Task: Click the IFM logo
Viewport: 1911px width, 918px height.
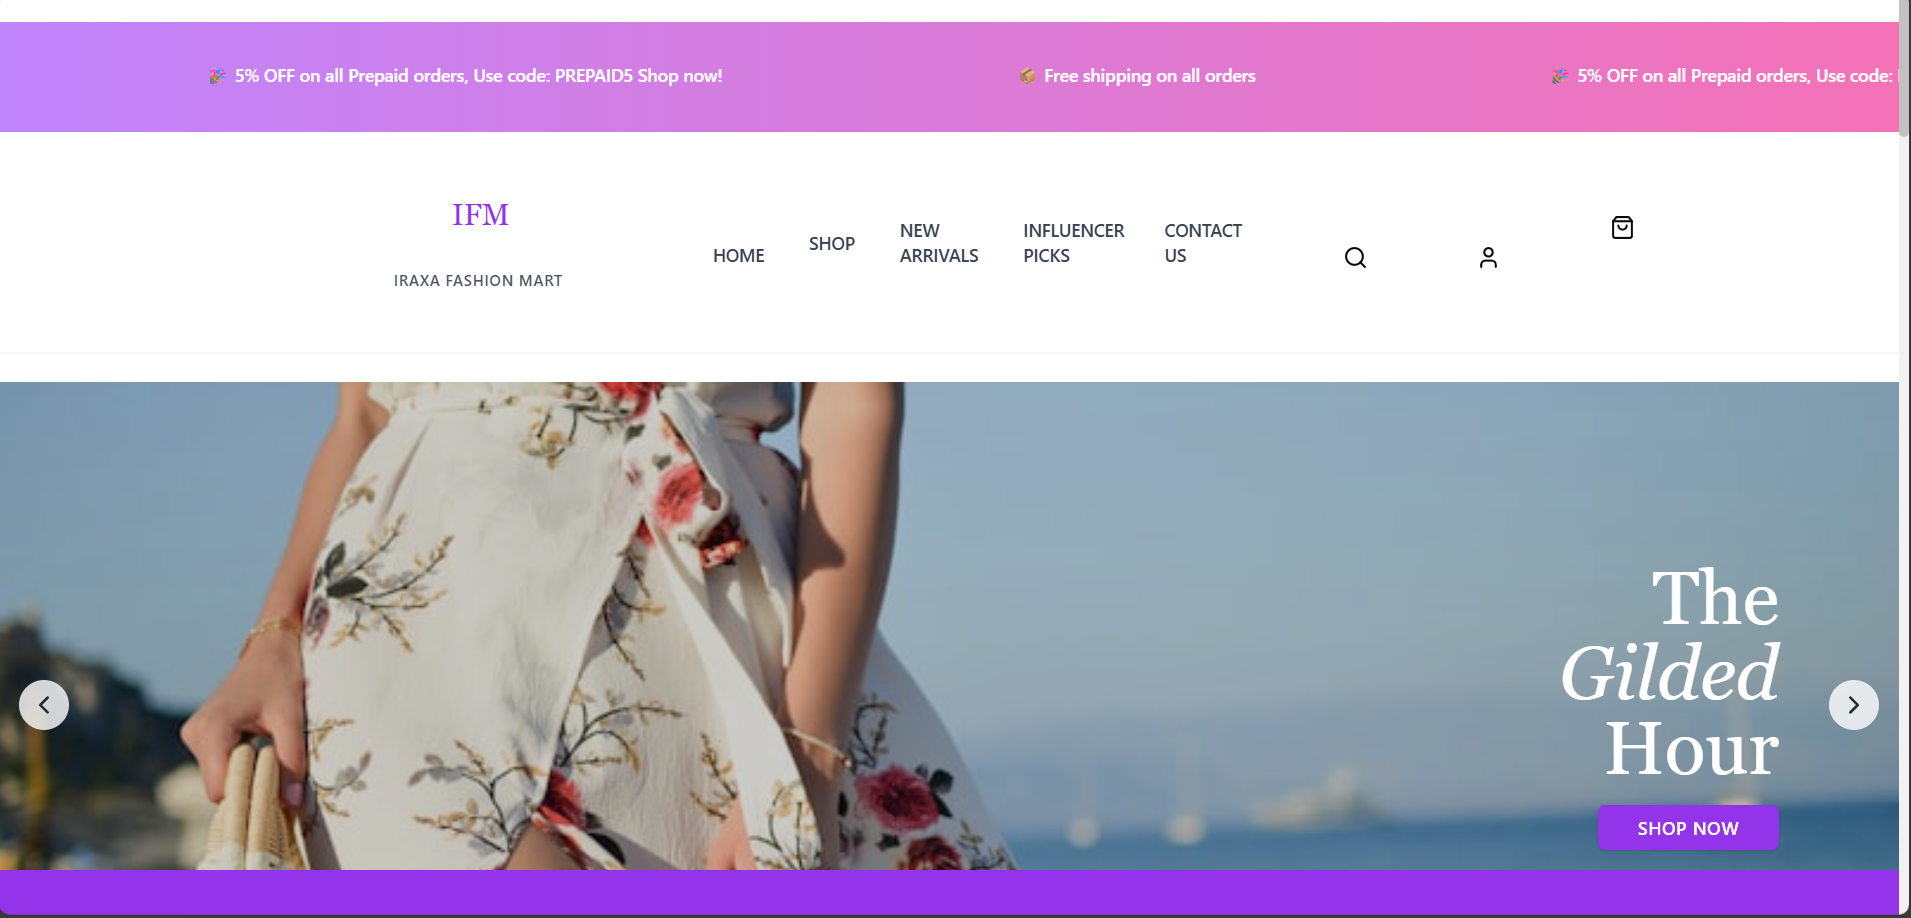Action: [x=480, y=215]
